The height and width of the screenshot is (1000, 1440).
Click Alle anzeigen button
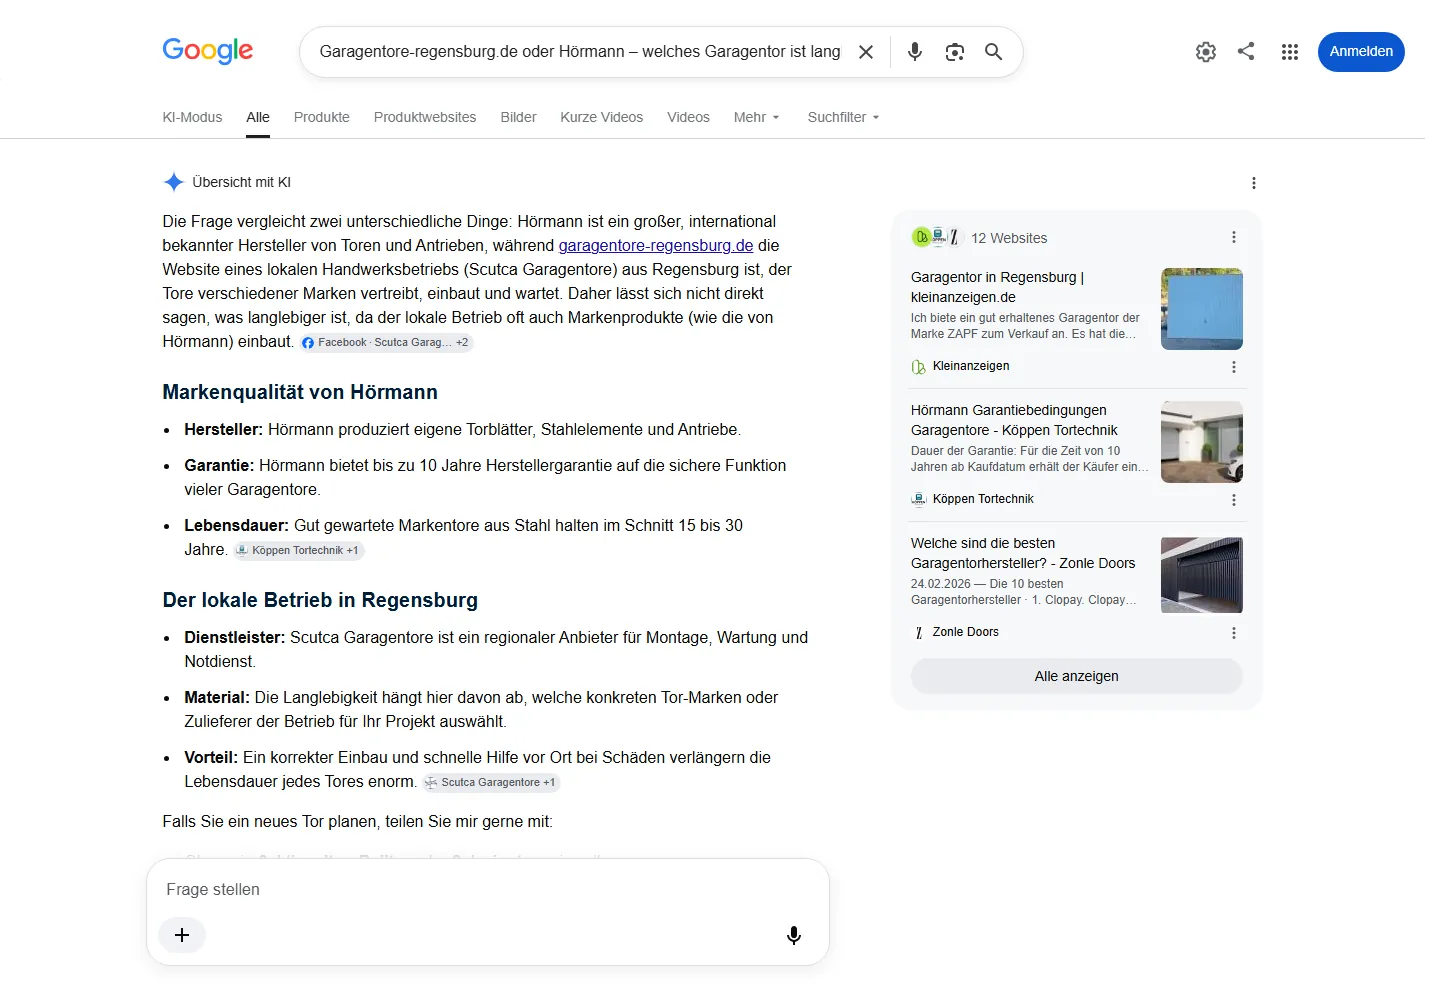click(x=1077, y=676)
